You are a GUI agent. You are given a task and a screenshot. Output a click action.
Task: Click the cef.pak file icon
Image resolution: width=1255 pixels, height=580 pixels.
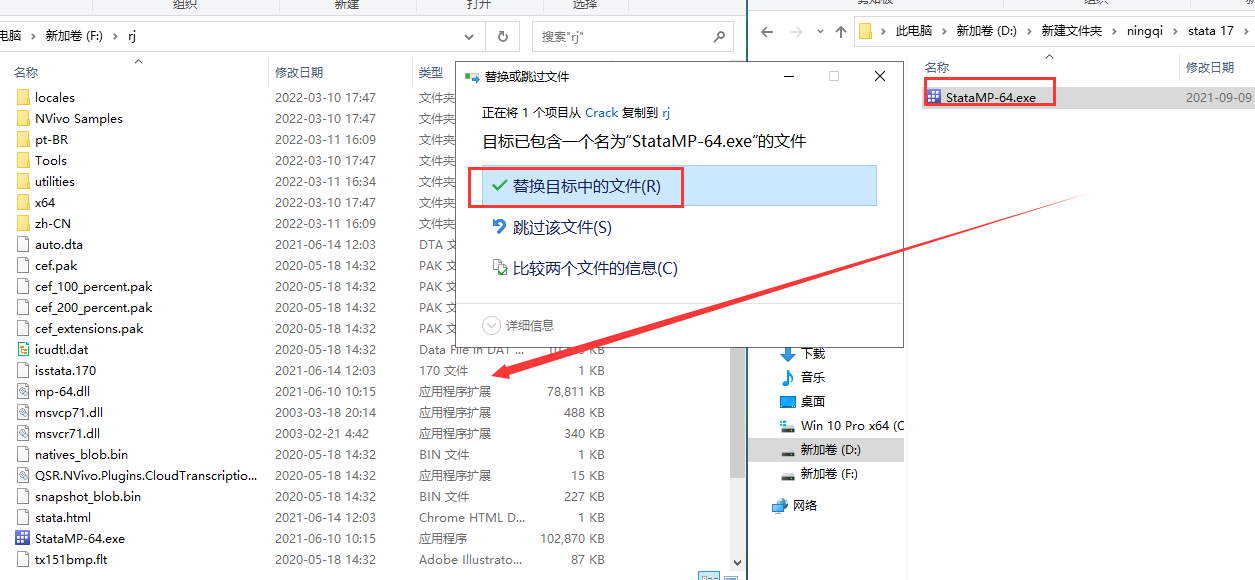point(24,265)
